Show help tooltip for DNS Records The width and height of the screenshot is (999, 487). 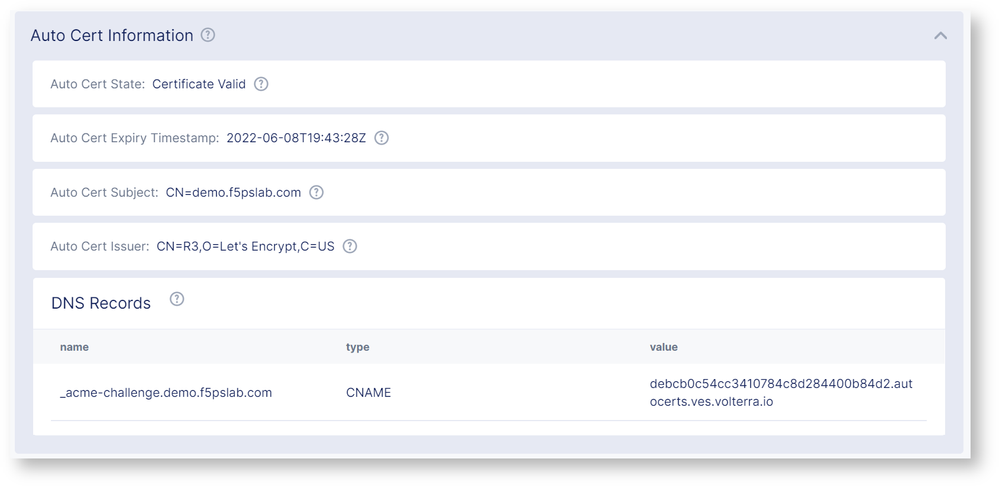[177, 299]
